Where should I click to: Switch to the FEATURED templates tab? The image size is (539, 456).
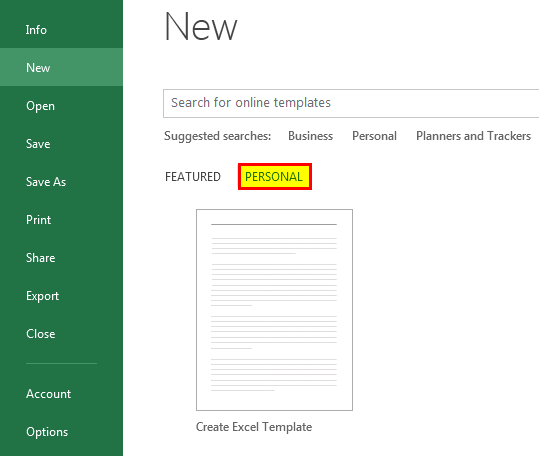point(193,177)
